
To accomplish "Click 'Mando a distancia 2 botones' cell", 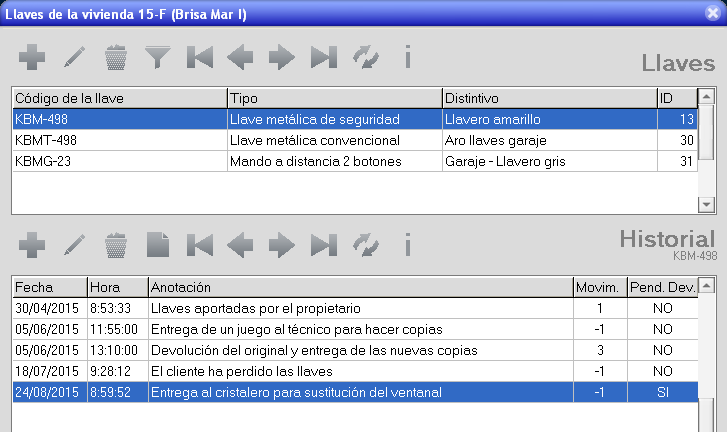I will click(x=335, y=161).
